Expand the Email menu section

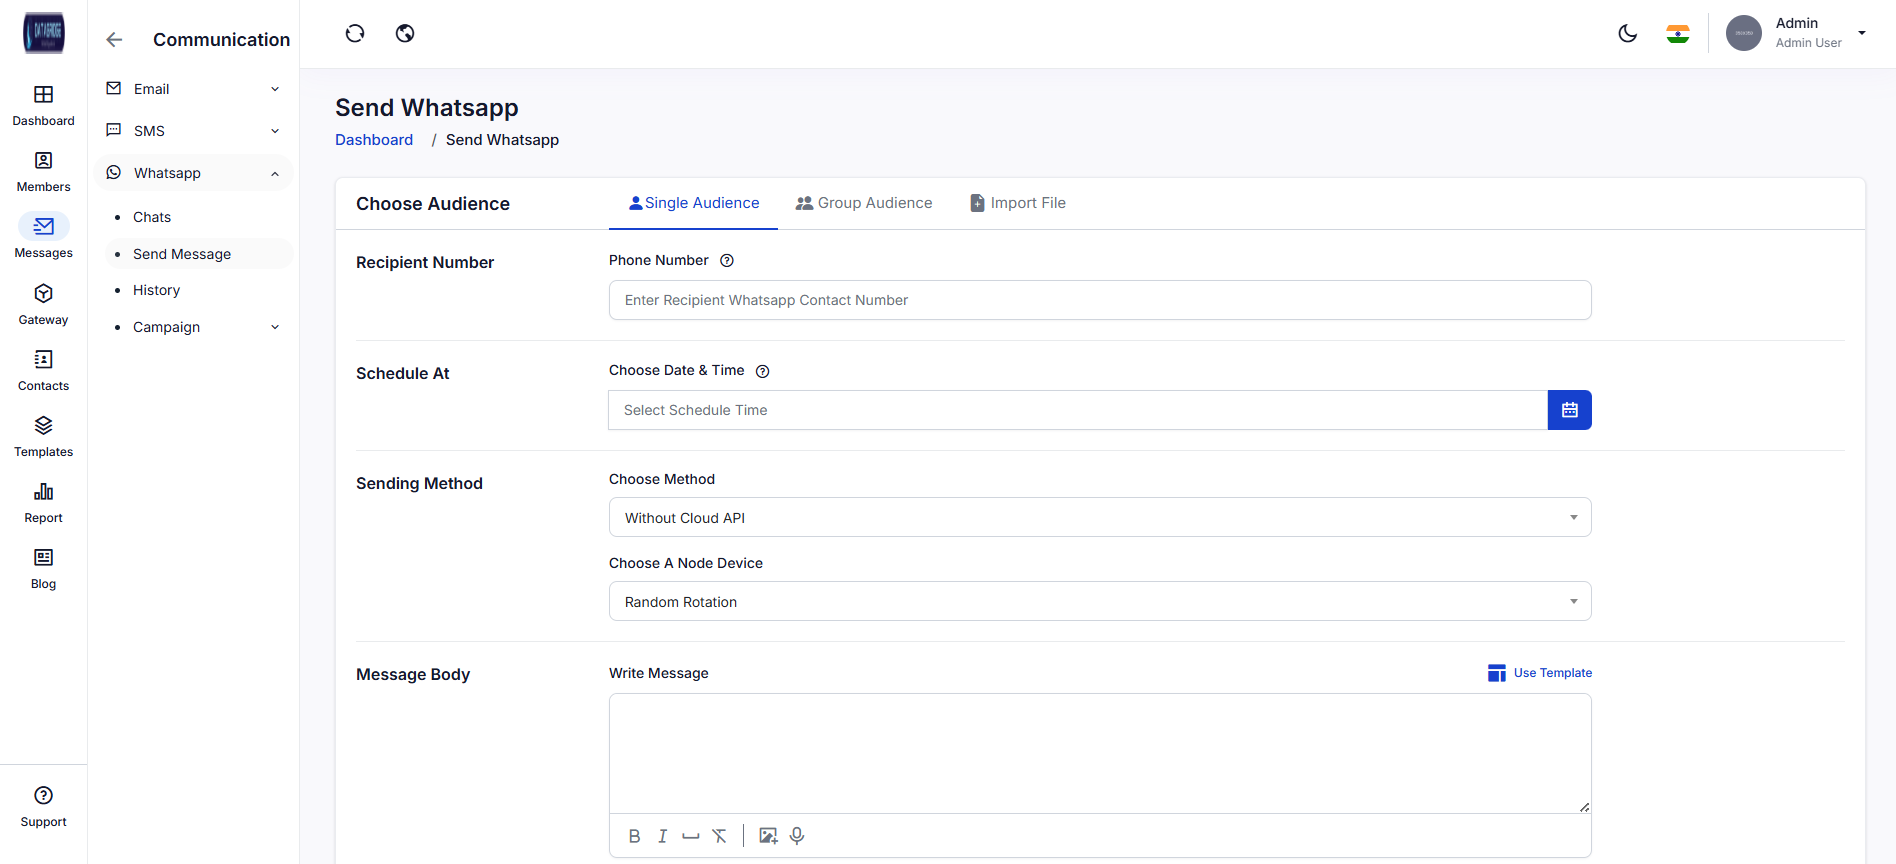[193, 89]
